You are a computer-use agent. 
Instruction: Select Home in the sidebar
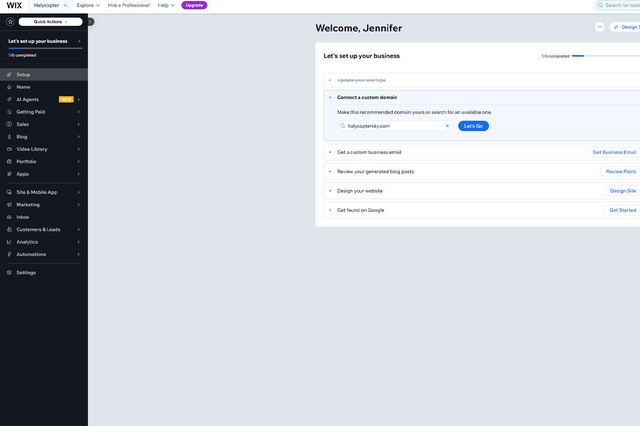pos(44,87)
